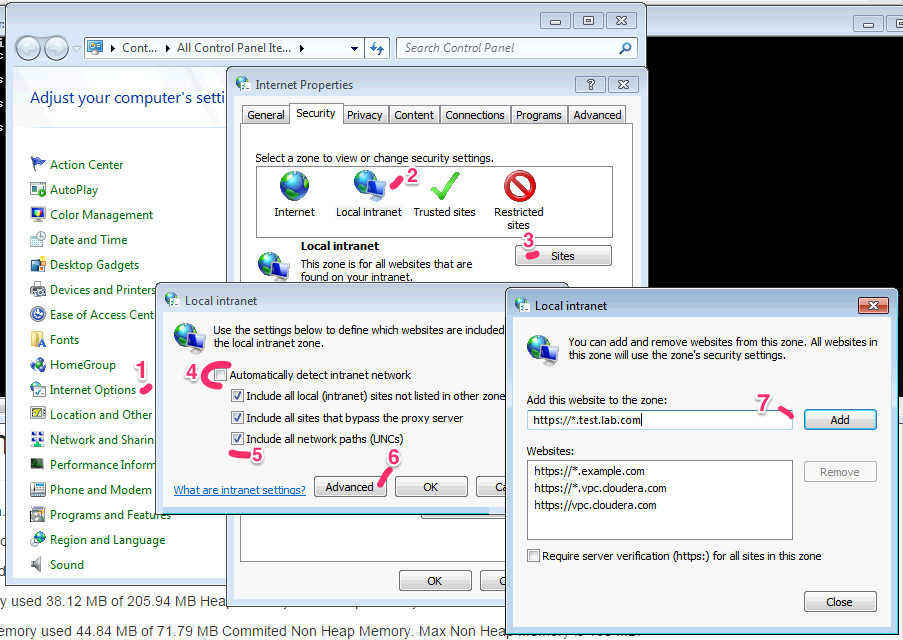The height and width of the screenshot is (640, 903).
Task: Open the Ease of Access Center icon
Action: [38, 314]
